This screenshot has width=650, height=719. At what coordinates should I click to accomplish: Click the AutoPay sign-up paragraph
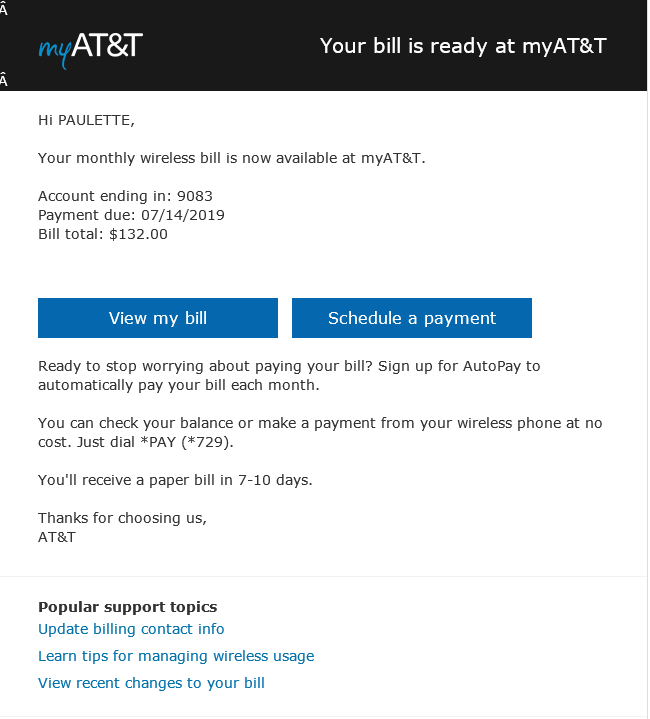(x=289, y=375)
